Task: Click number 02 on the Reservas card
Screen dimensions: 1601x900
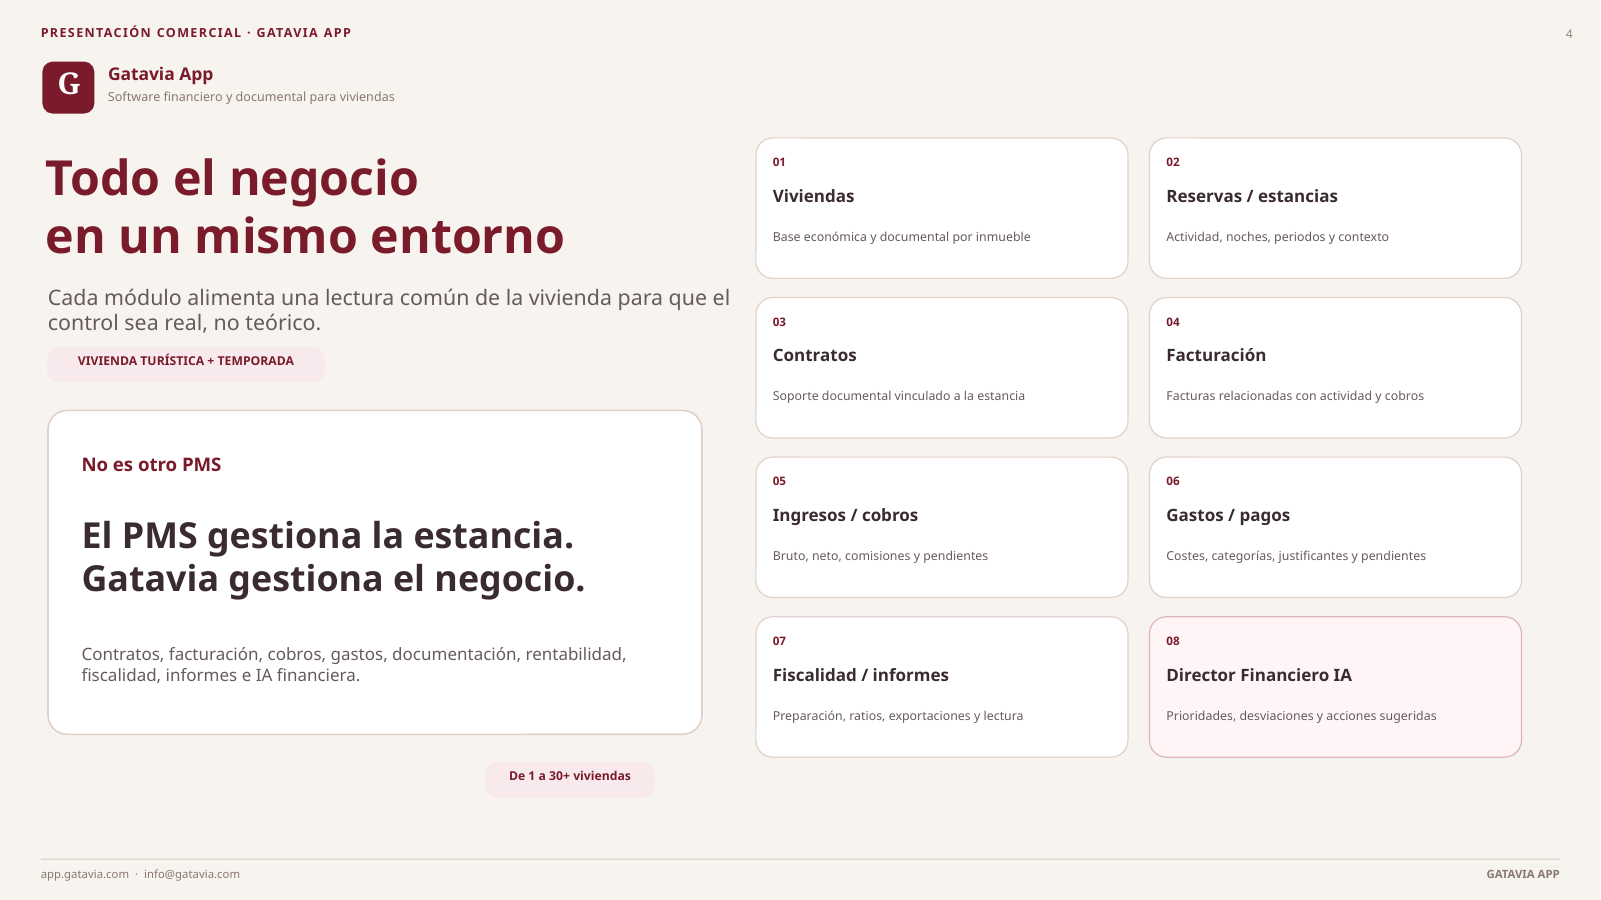Action: coord(1173,162)
